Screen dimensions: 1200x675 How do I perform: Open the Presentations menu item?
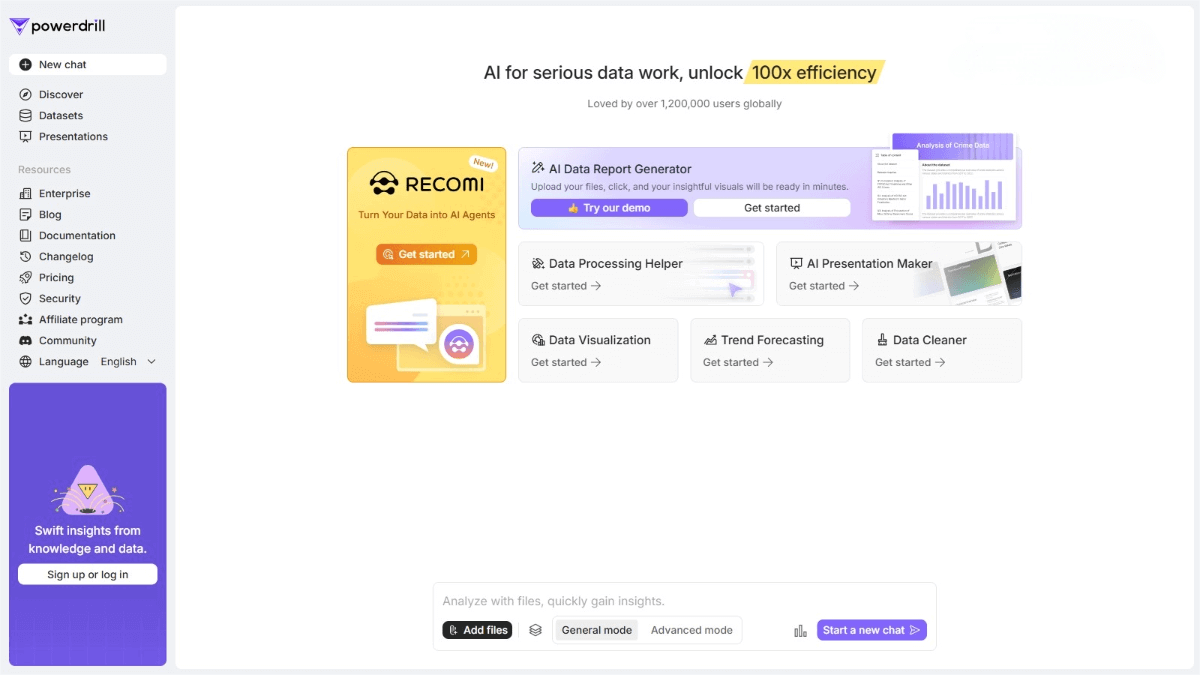73,136
